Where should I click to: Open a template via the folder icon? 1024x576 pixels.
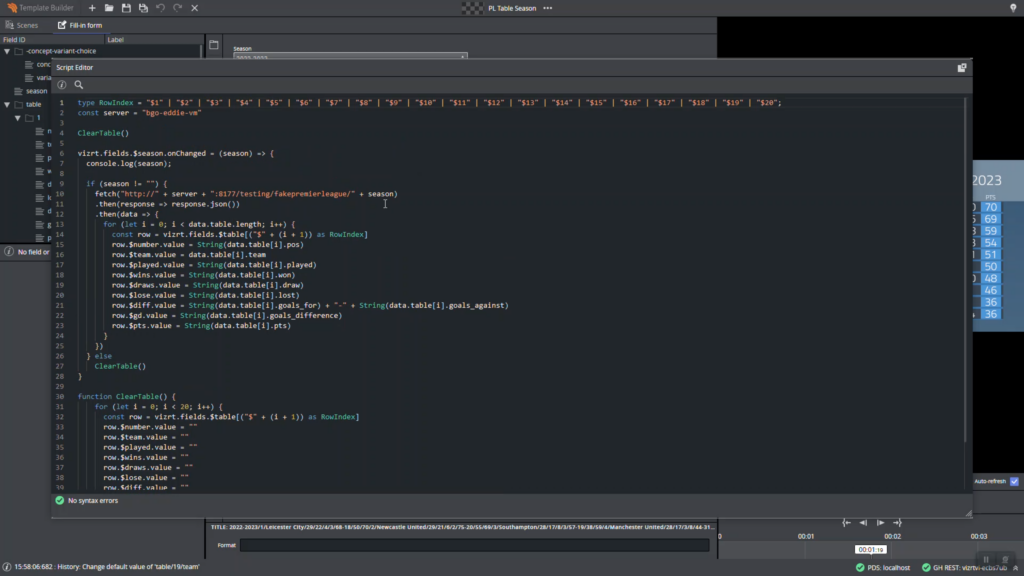[107, 7]
